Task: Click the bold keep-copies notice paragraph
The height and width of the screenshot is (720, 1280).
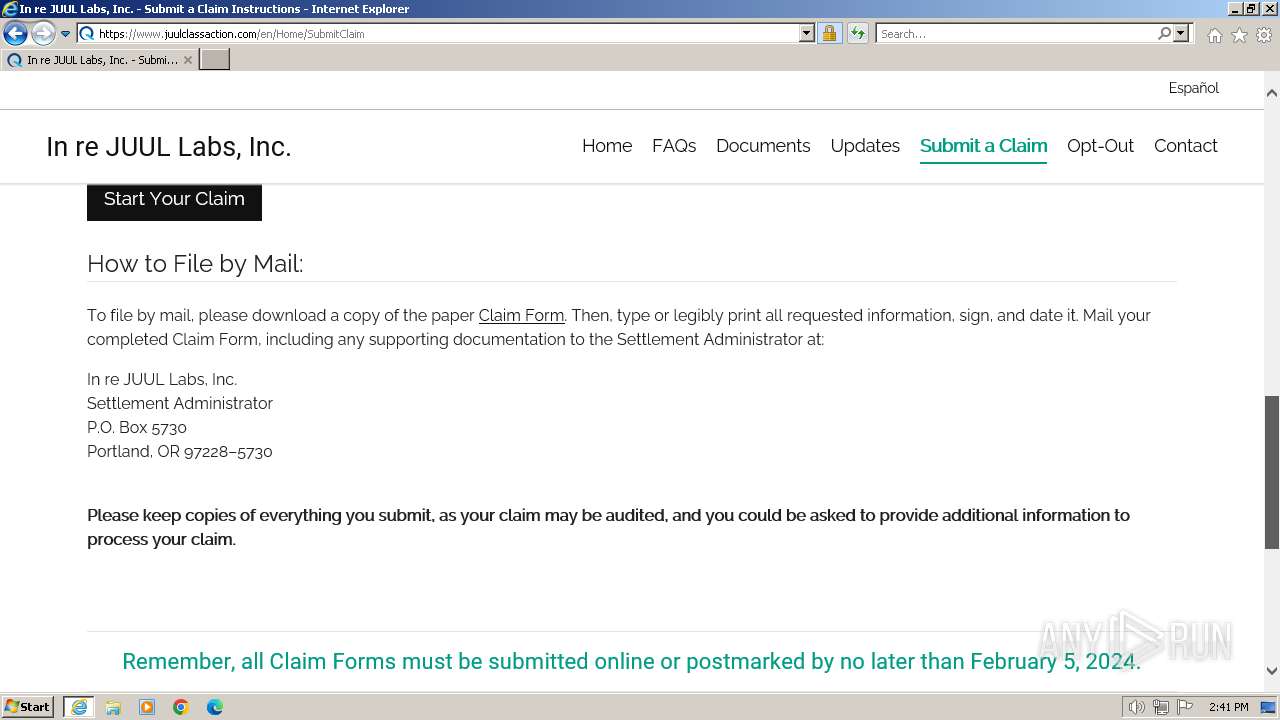Action: coord(608,527)
